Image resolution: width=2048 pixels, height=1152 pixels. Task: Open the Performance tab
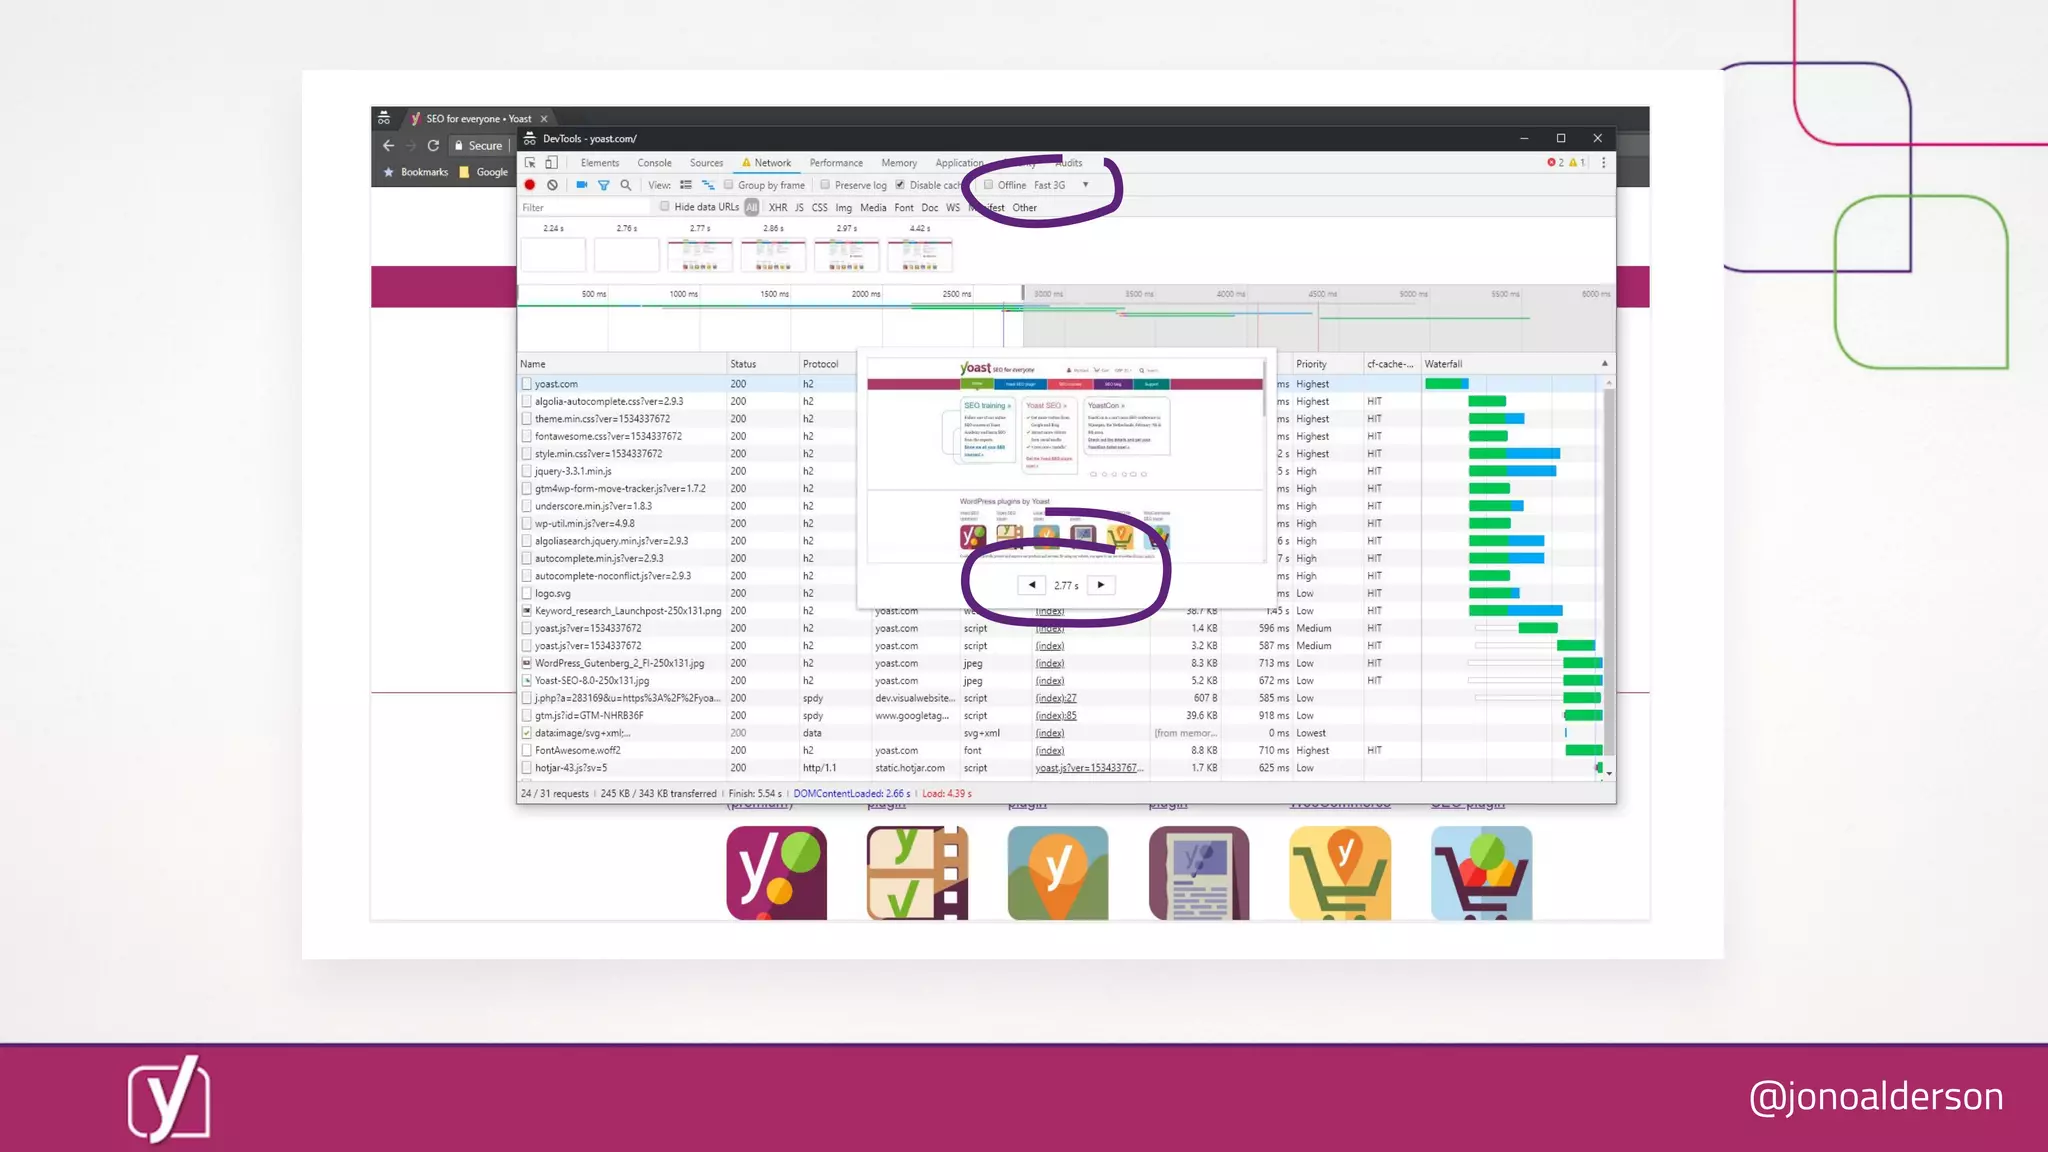click(836, 163)
